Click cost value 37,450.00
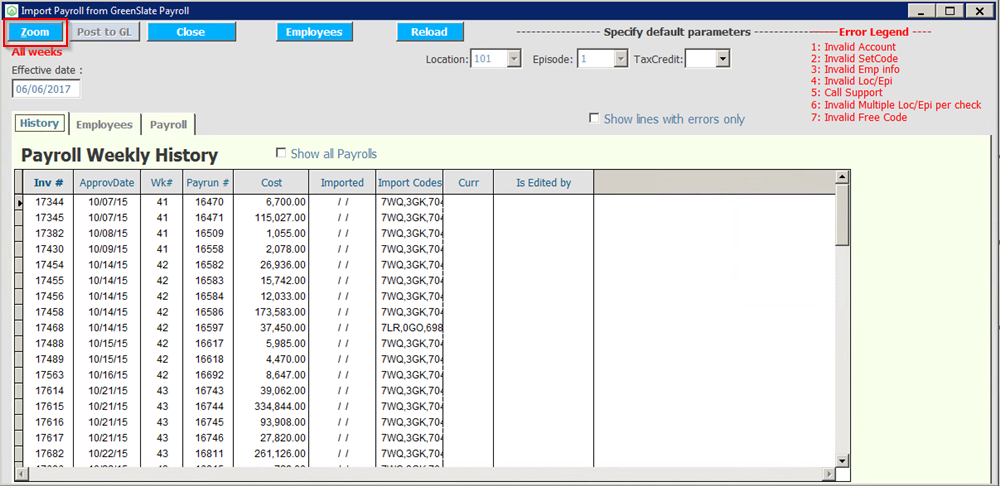 coord(283,328)
